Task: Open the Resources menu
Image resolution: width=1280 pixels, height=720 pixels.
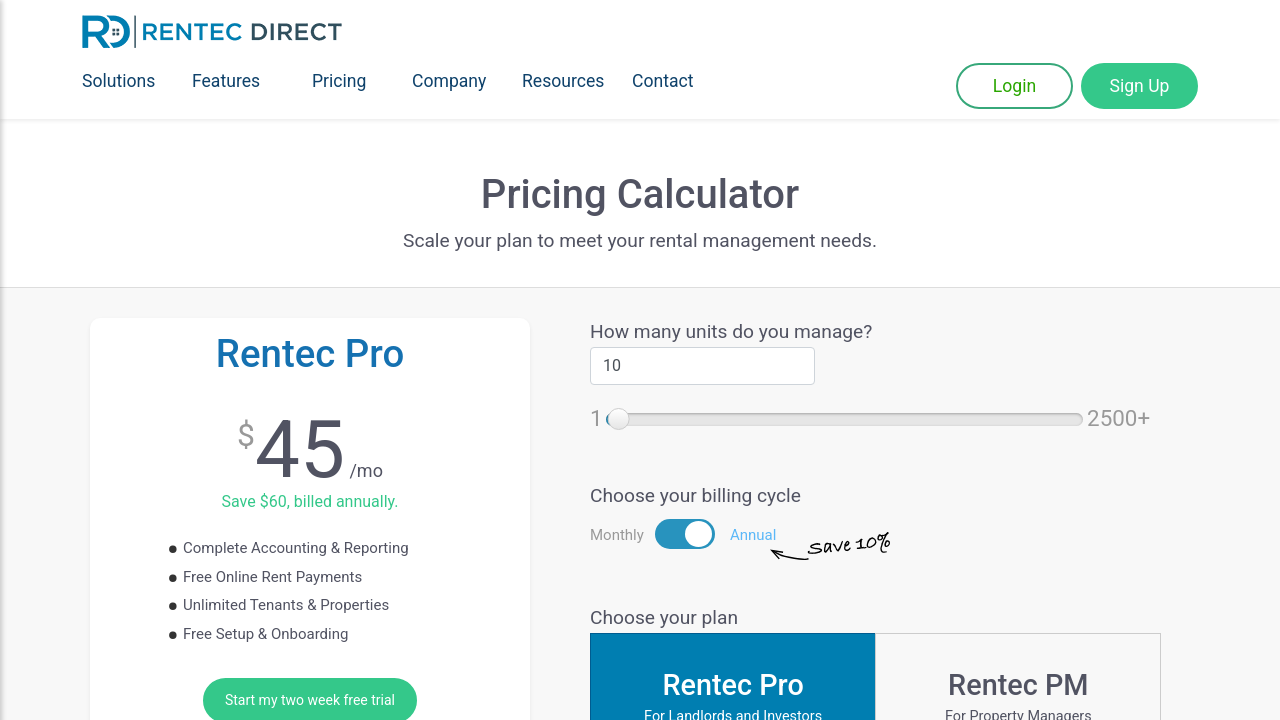Action: (563, 81)
